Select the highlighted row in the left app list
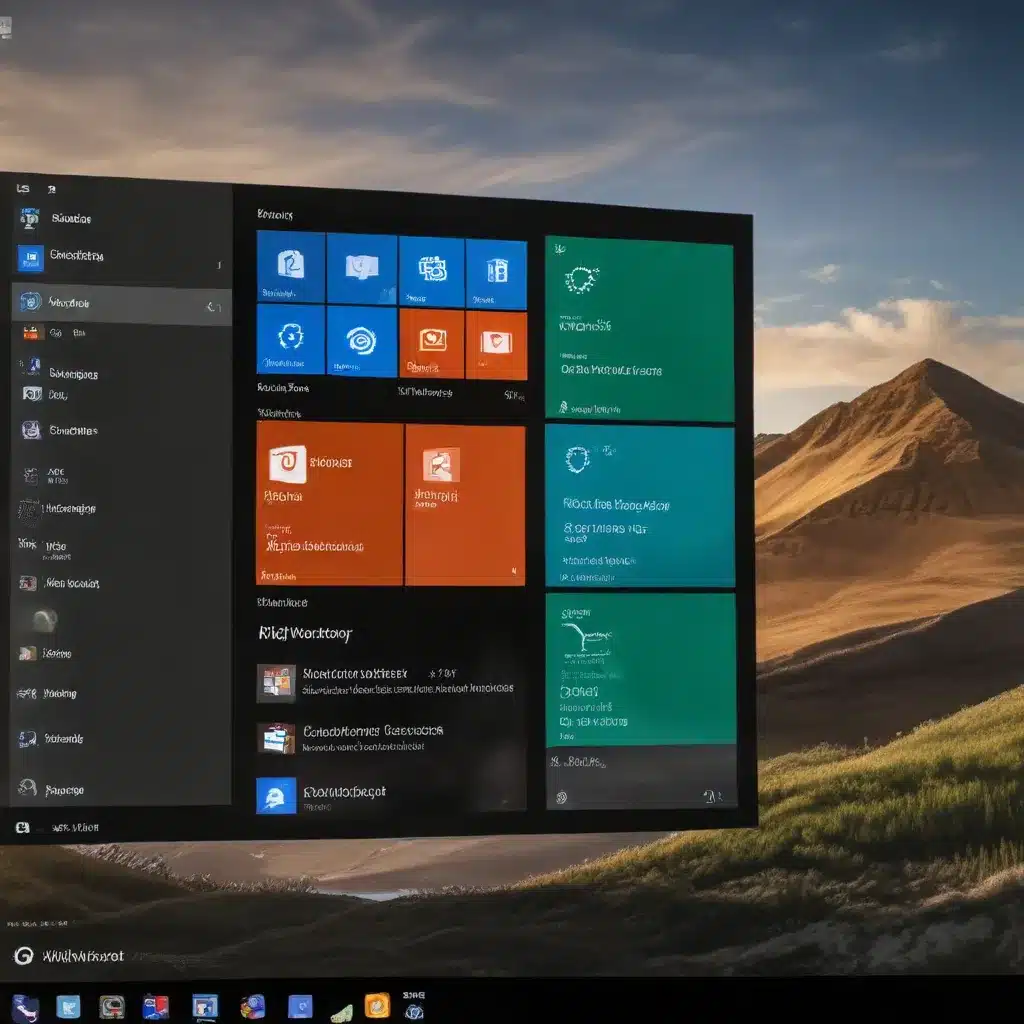Viewport: 1024px width, 1024px height. point(121,304)
